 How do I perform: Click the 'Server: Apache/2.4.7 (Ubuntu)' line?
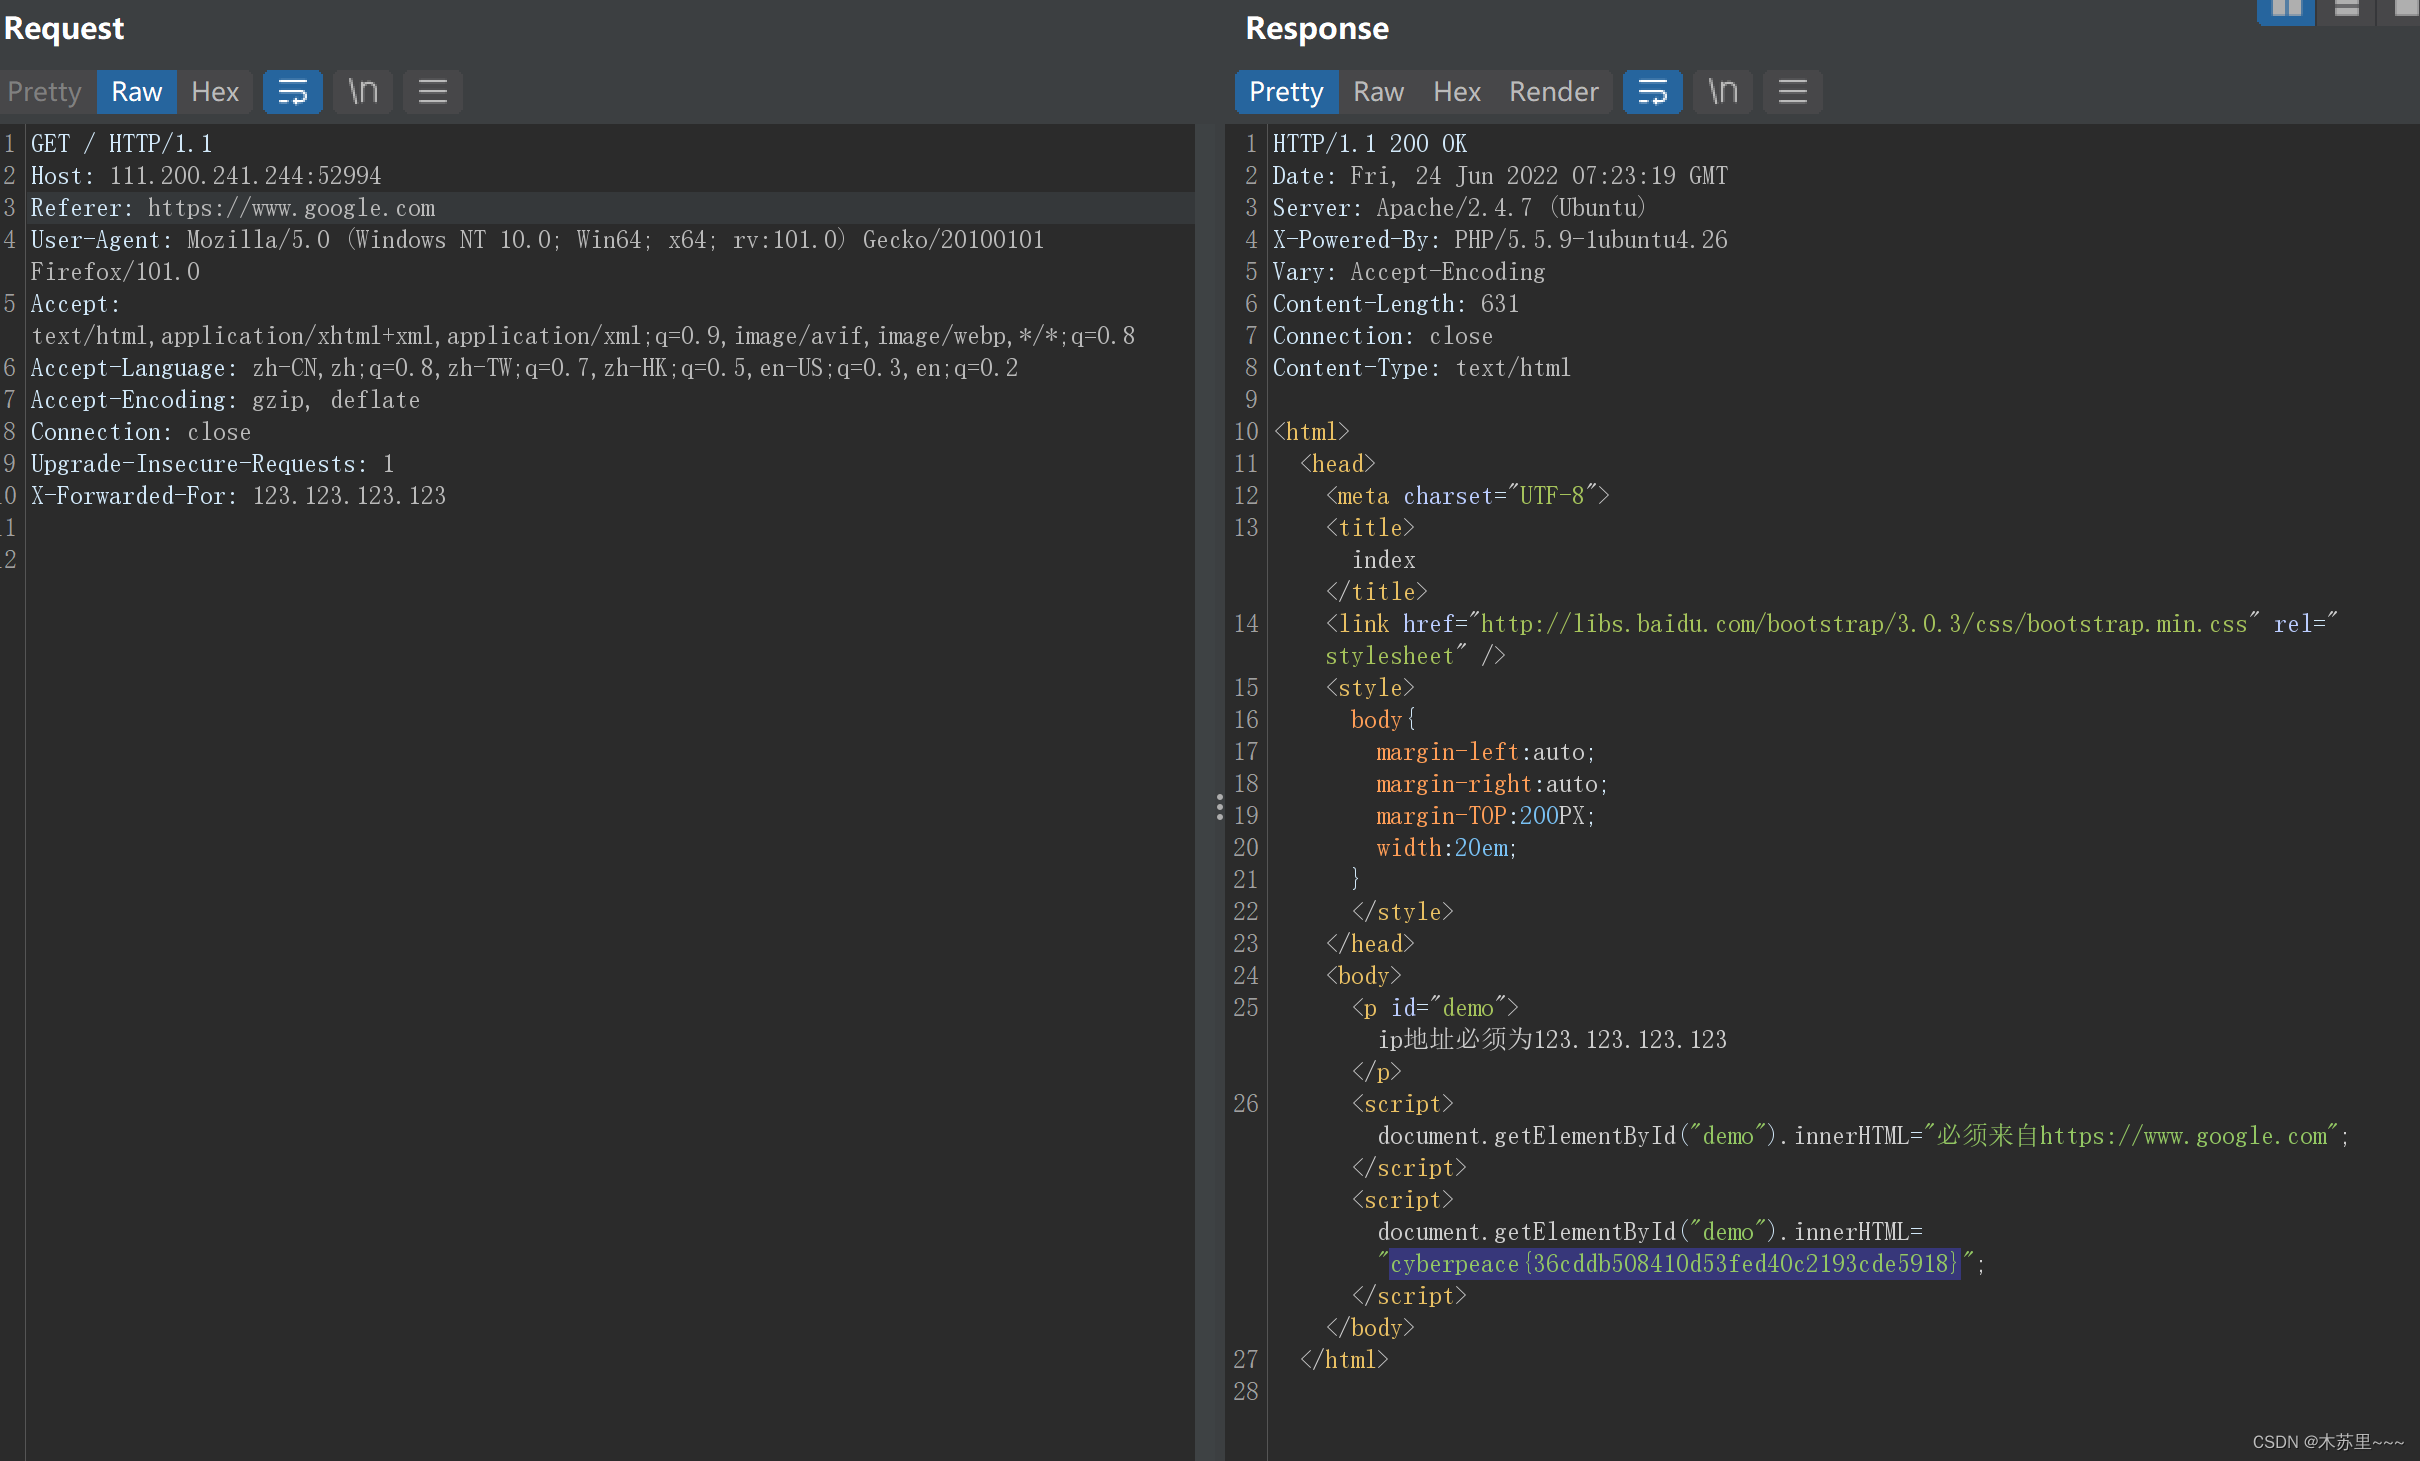tap(1459, 208)
